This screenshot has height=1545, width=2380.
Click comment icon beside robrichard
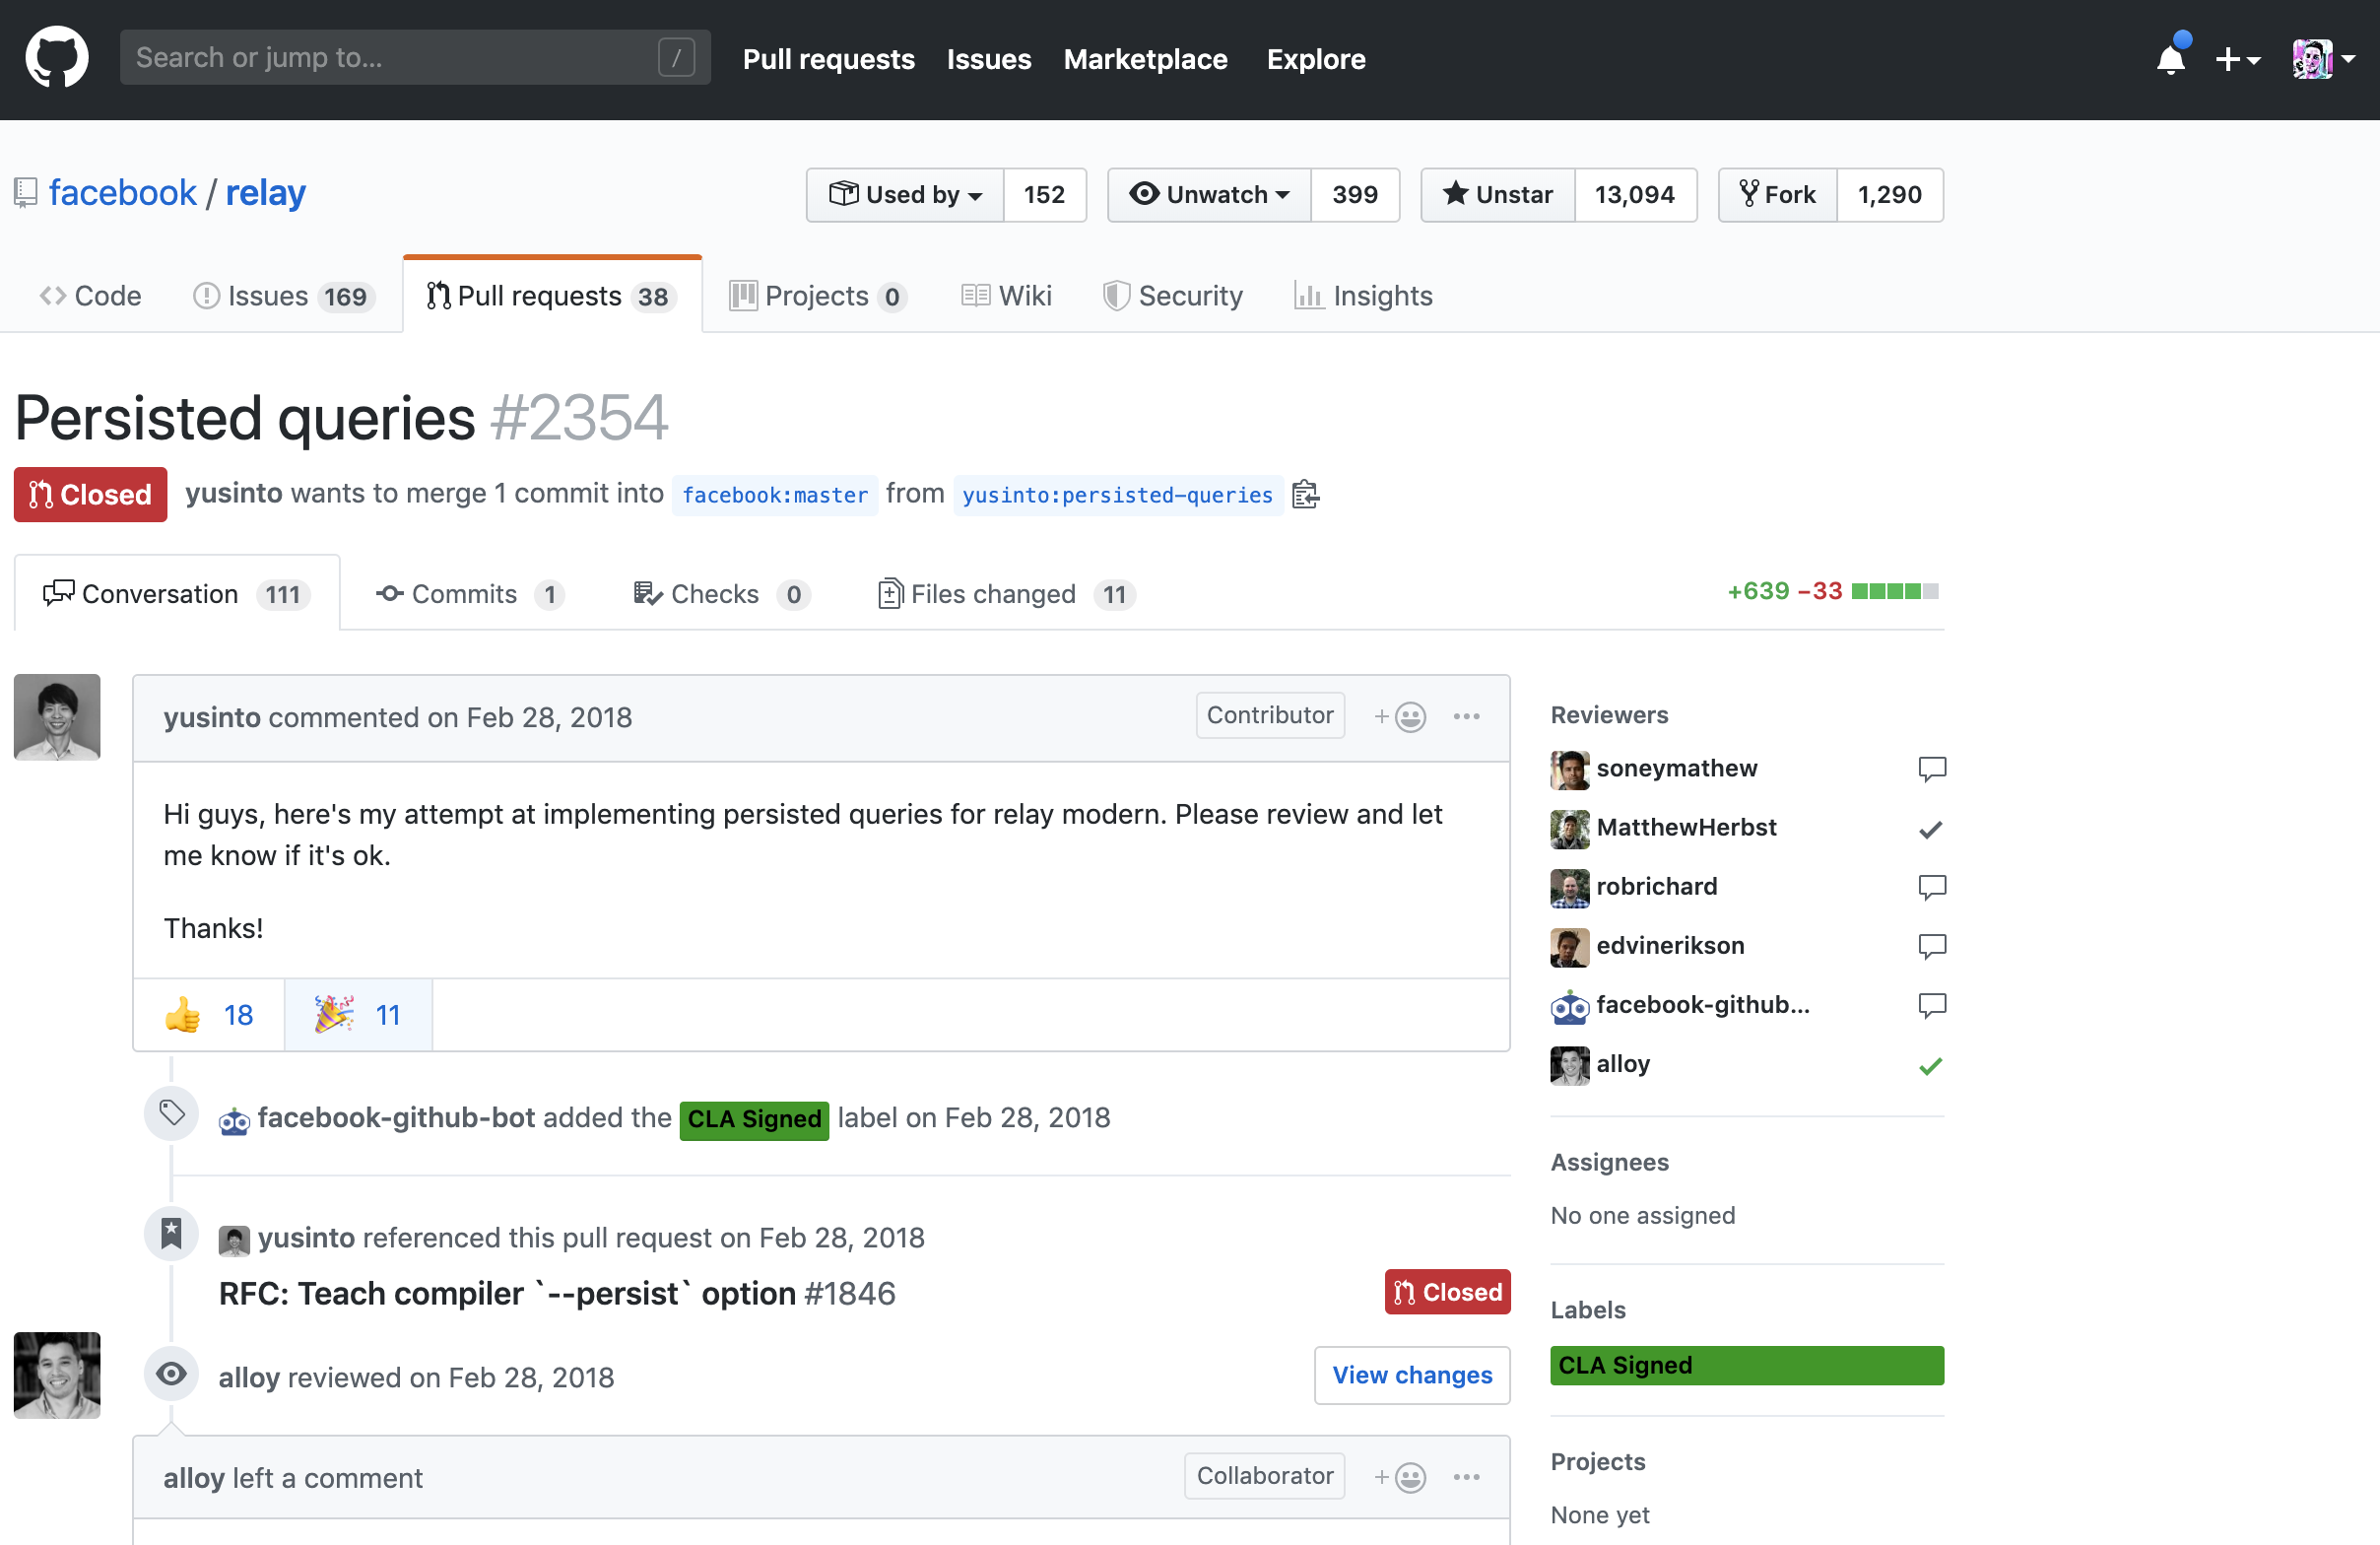coord(1931,887)
